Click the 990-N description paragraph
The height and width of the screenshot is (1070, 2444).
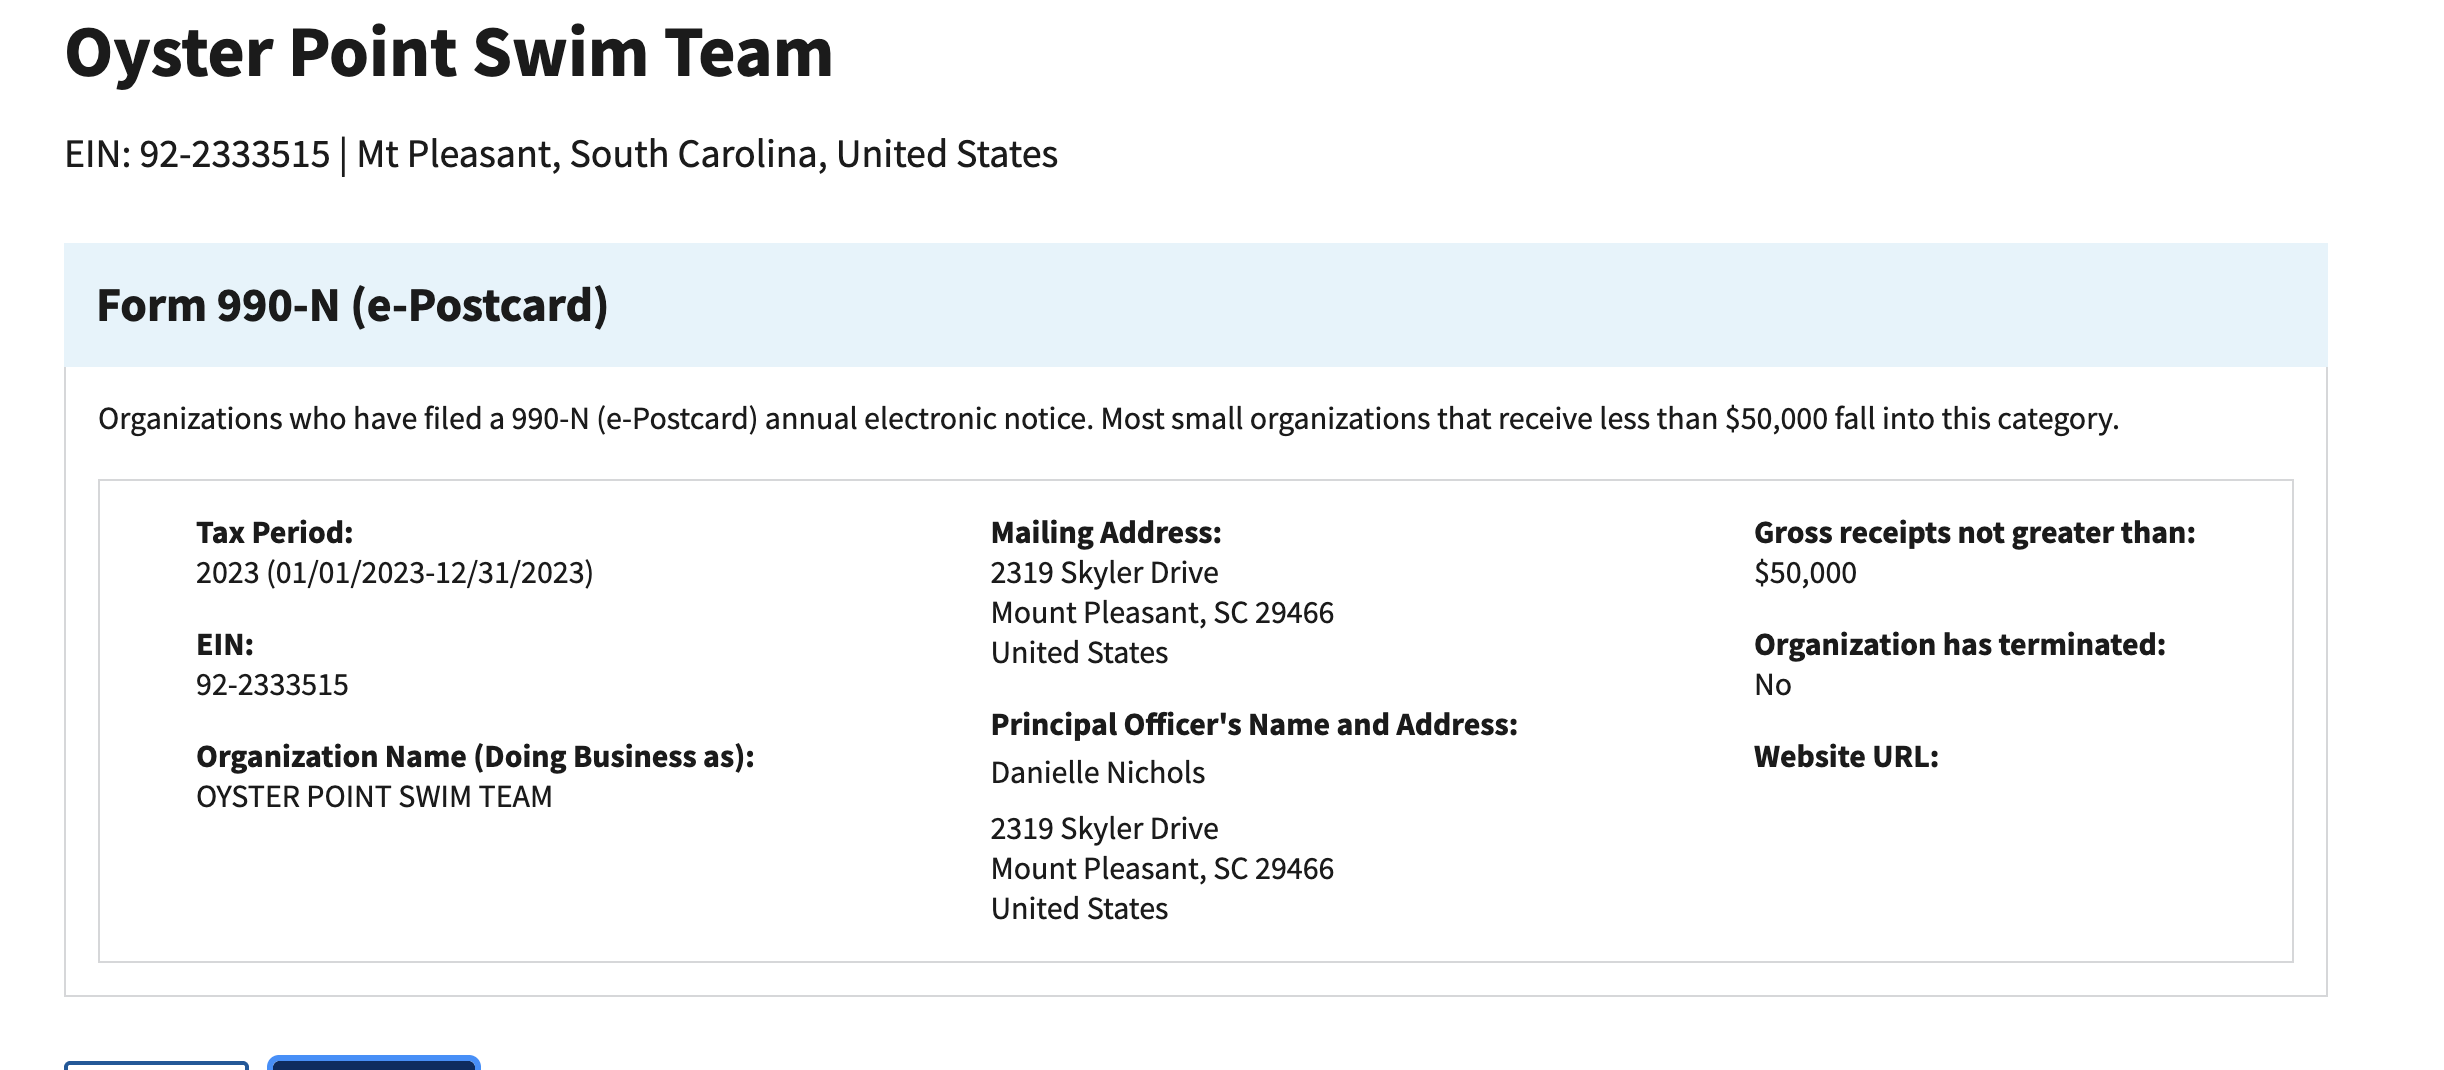click(1108, 418)
